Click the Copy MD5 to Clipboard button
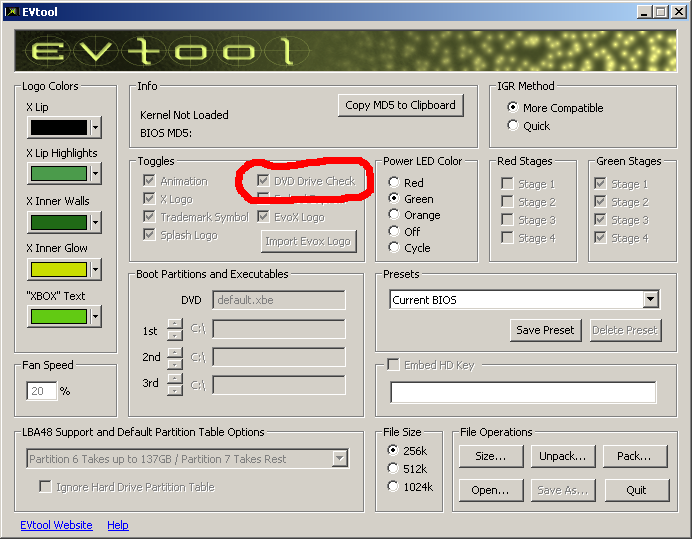Viewport: 692px width, 539px height. pos(400,105)
